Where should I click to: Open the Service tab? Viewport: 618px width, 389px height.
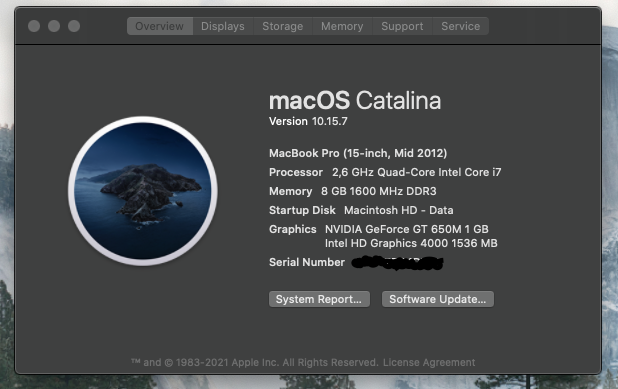pyautogui.click(x=460, y=26)
